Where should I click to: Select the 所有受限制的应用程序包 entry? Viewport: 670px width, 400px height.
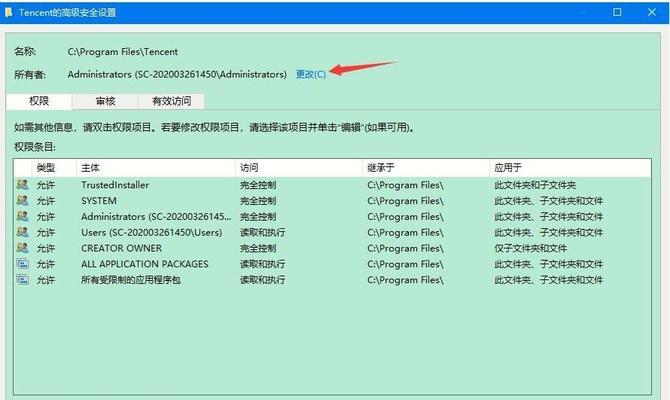point(131,280)
